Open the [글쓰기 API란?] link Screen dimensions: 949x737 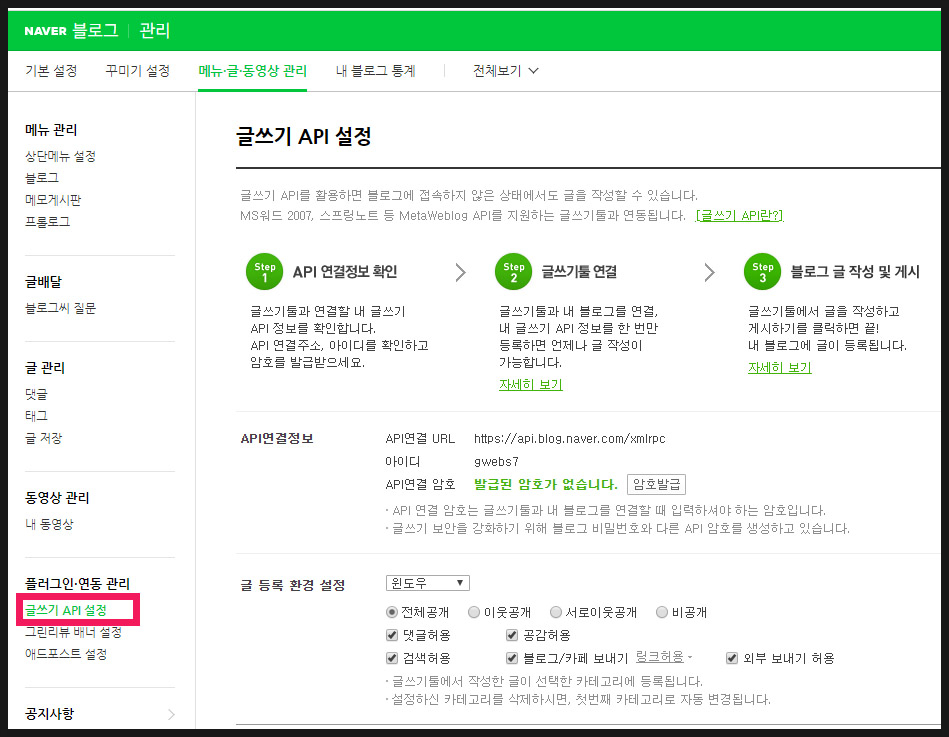click(740, 215)
